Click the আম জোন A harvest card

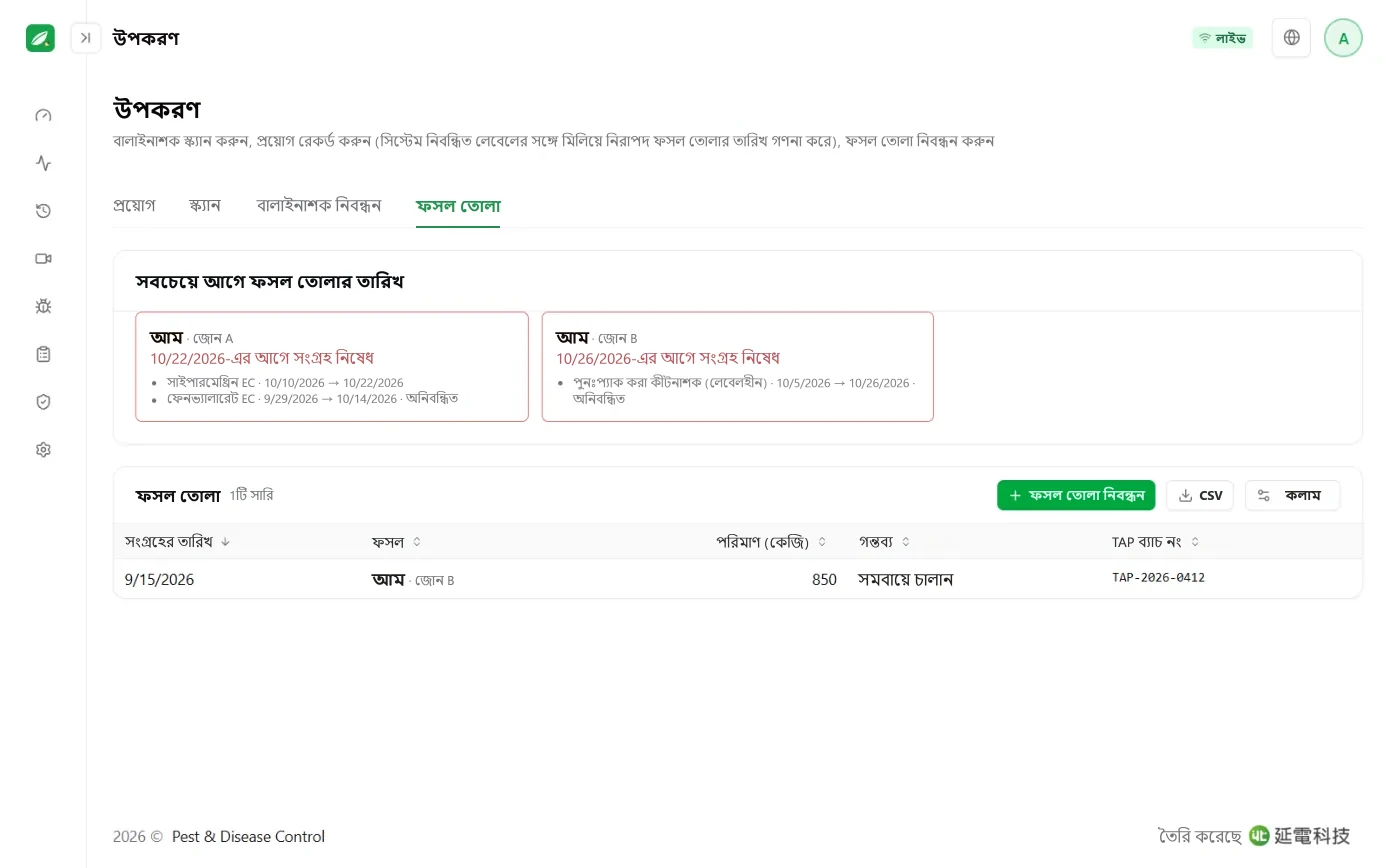332,367
